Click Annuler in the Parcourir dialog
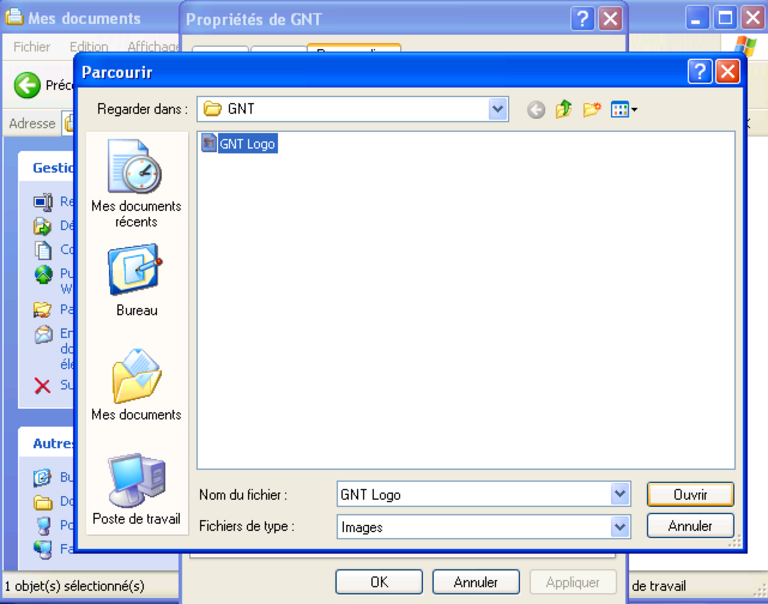This screenshot has width=768, height=604. [690, 526]
